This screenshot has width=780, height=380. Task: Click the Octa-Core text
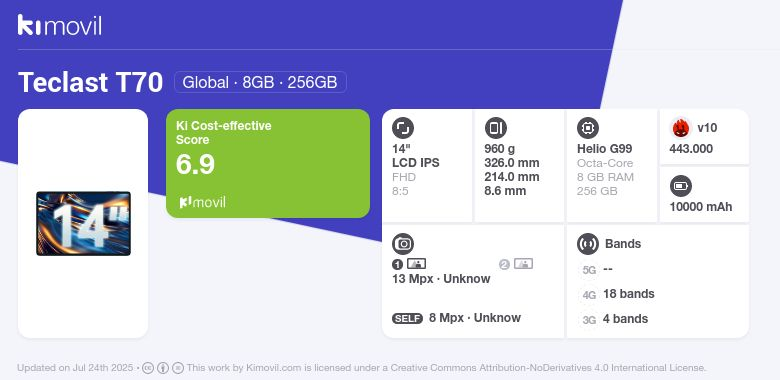[605, 163]
